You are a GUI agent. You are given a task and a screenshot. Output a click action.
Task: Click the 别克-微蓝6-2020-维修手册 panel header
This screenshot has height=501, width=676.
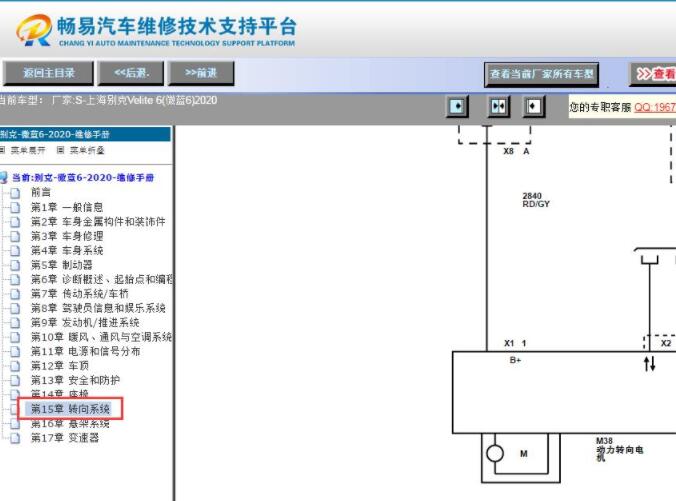(x=85, y=134)
